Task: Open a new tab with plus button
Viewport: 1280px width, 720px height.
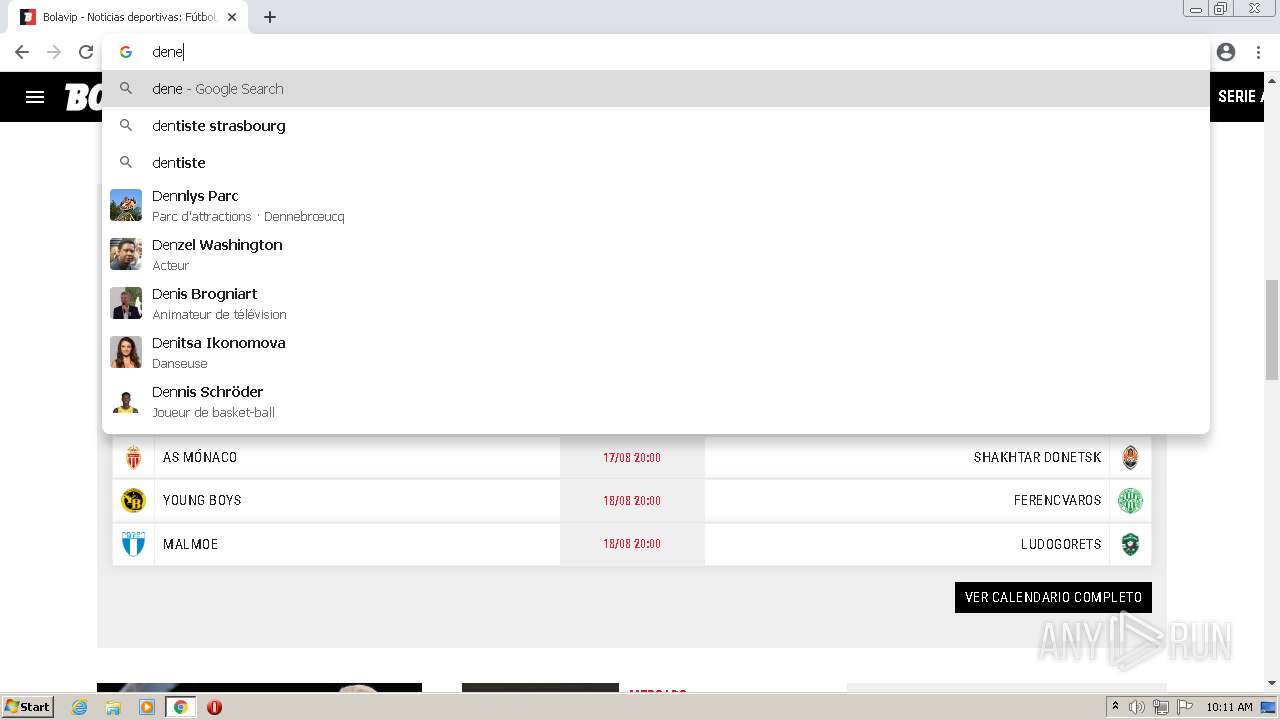Action: pos(270,17)
